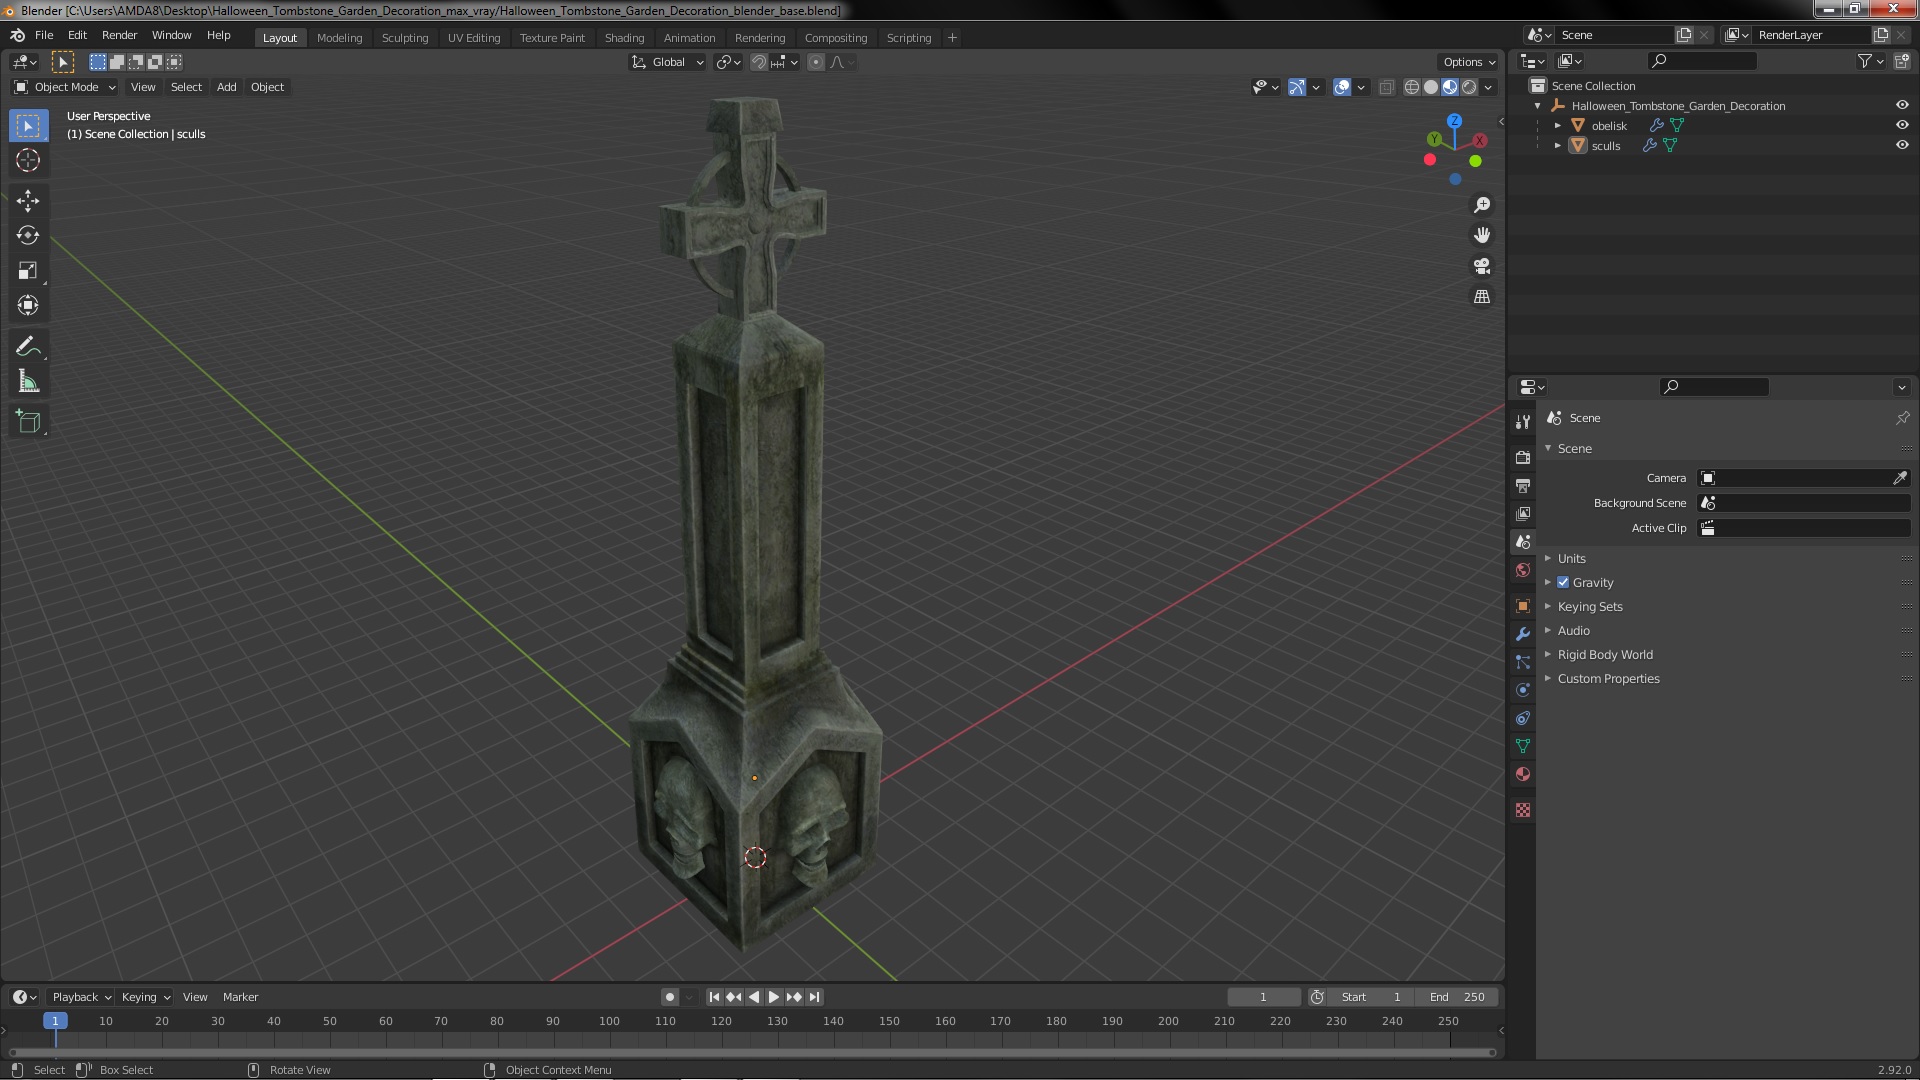Expand the Rigid Body World section

coord(1604,654)
